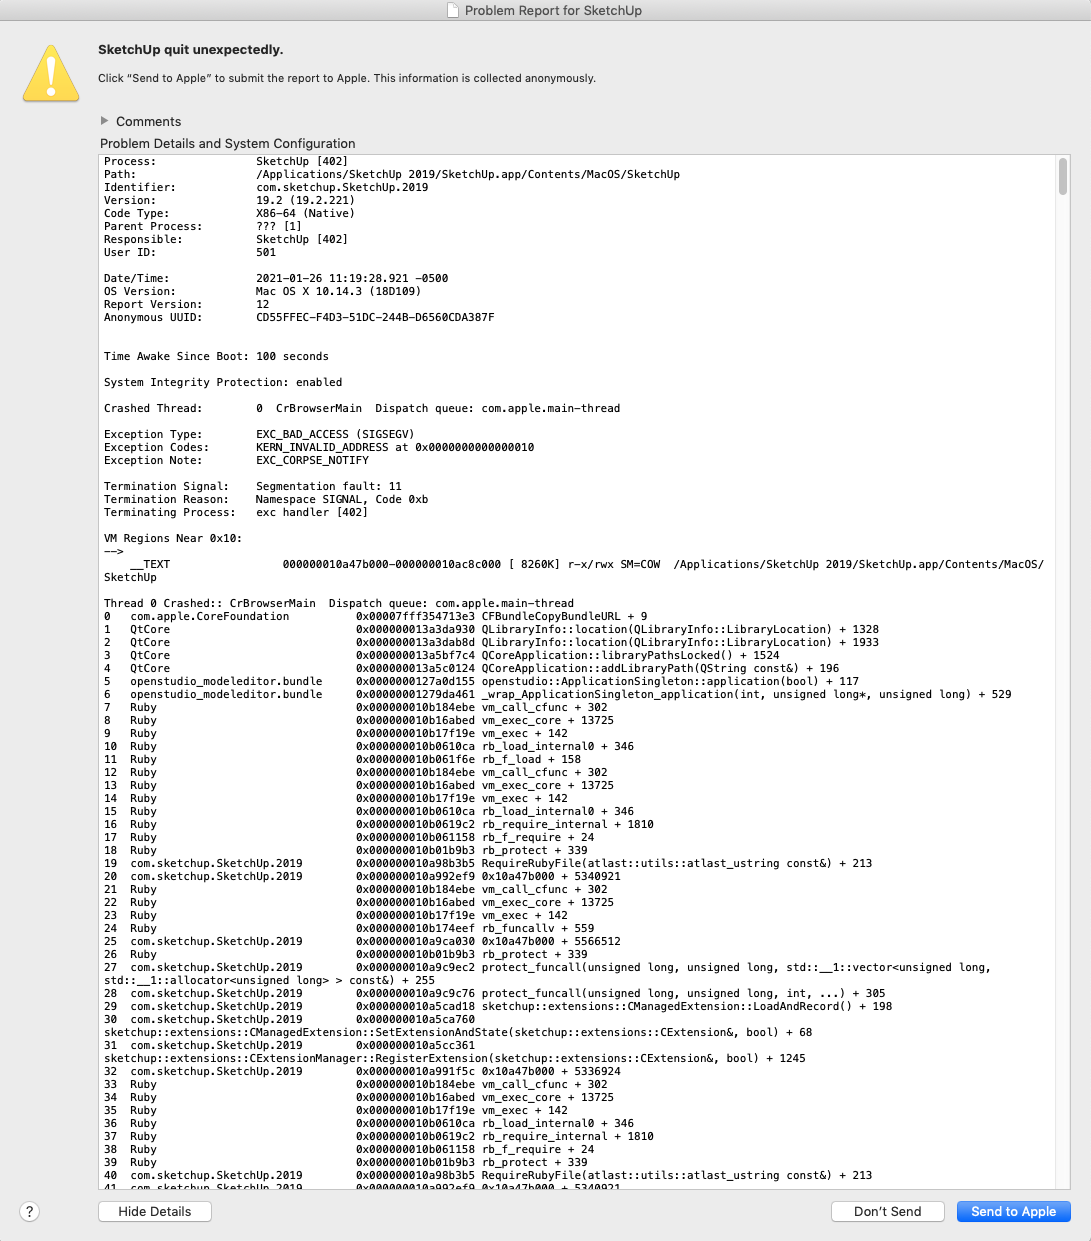This screenshot has width=1091, height=1241.
Task: Click the 'Crashed Thread: 0 CrBrowserMain' line
Action: point(362,408)
